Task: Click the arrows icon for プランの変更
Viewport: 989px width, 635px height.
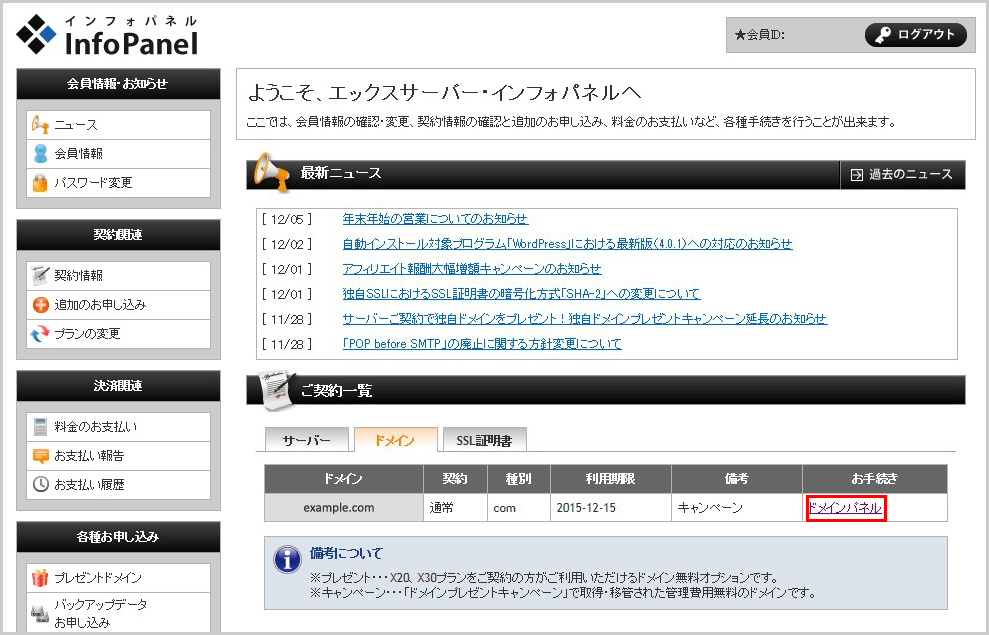Action: click(x=40, y=333)
